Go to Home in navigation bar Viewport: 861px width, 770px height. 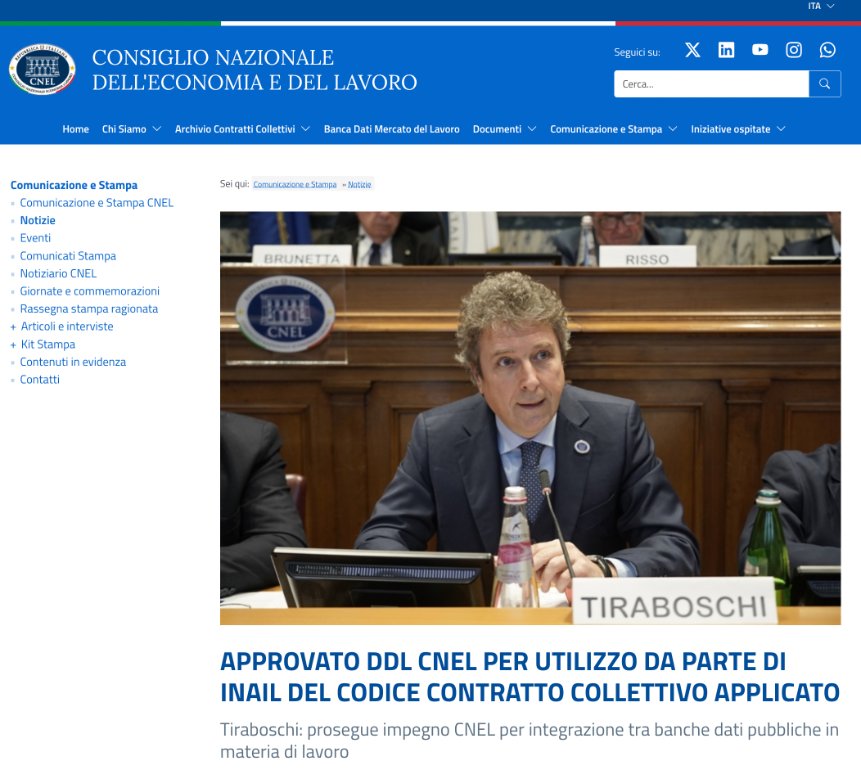click(x=76, y=129)
